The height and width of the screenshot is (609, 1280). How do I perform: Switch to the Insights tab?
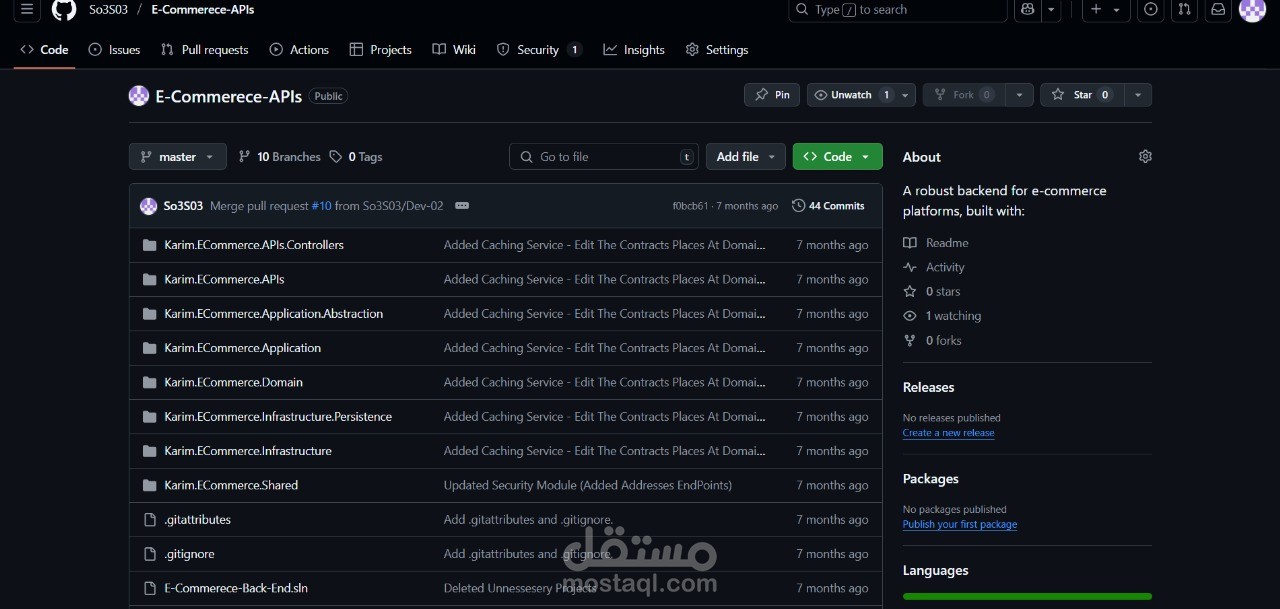[634, 50]
